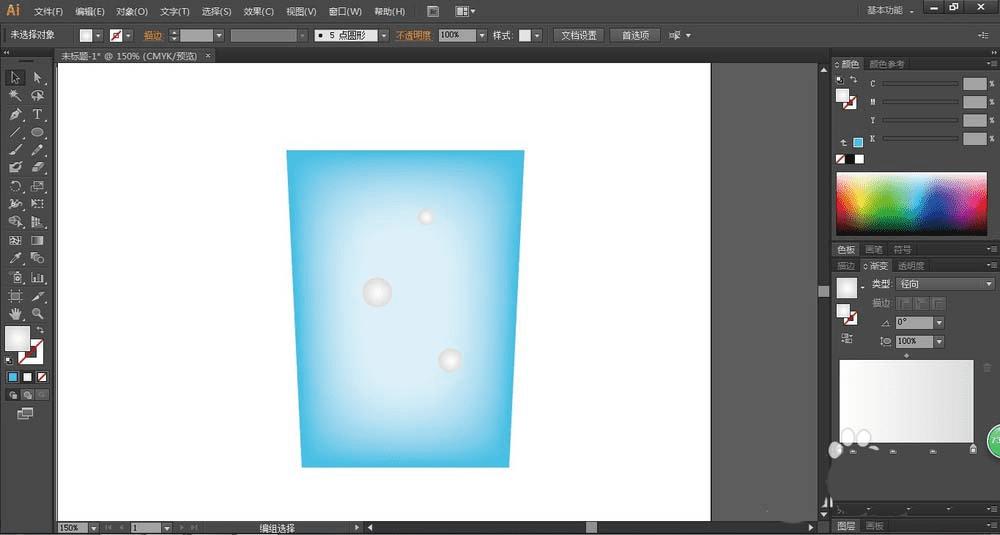The image size is (1000, 535).
Task: Select the Eyedropper tool
Action: click(15, 259)
